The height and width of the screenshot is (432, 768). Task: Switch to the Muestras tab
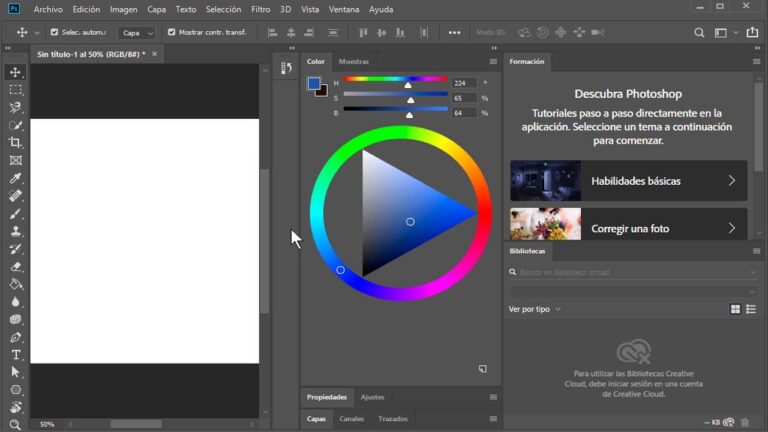click(353, 62)
